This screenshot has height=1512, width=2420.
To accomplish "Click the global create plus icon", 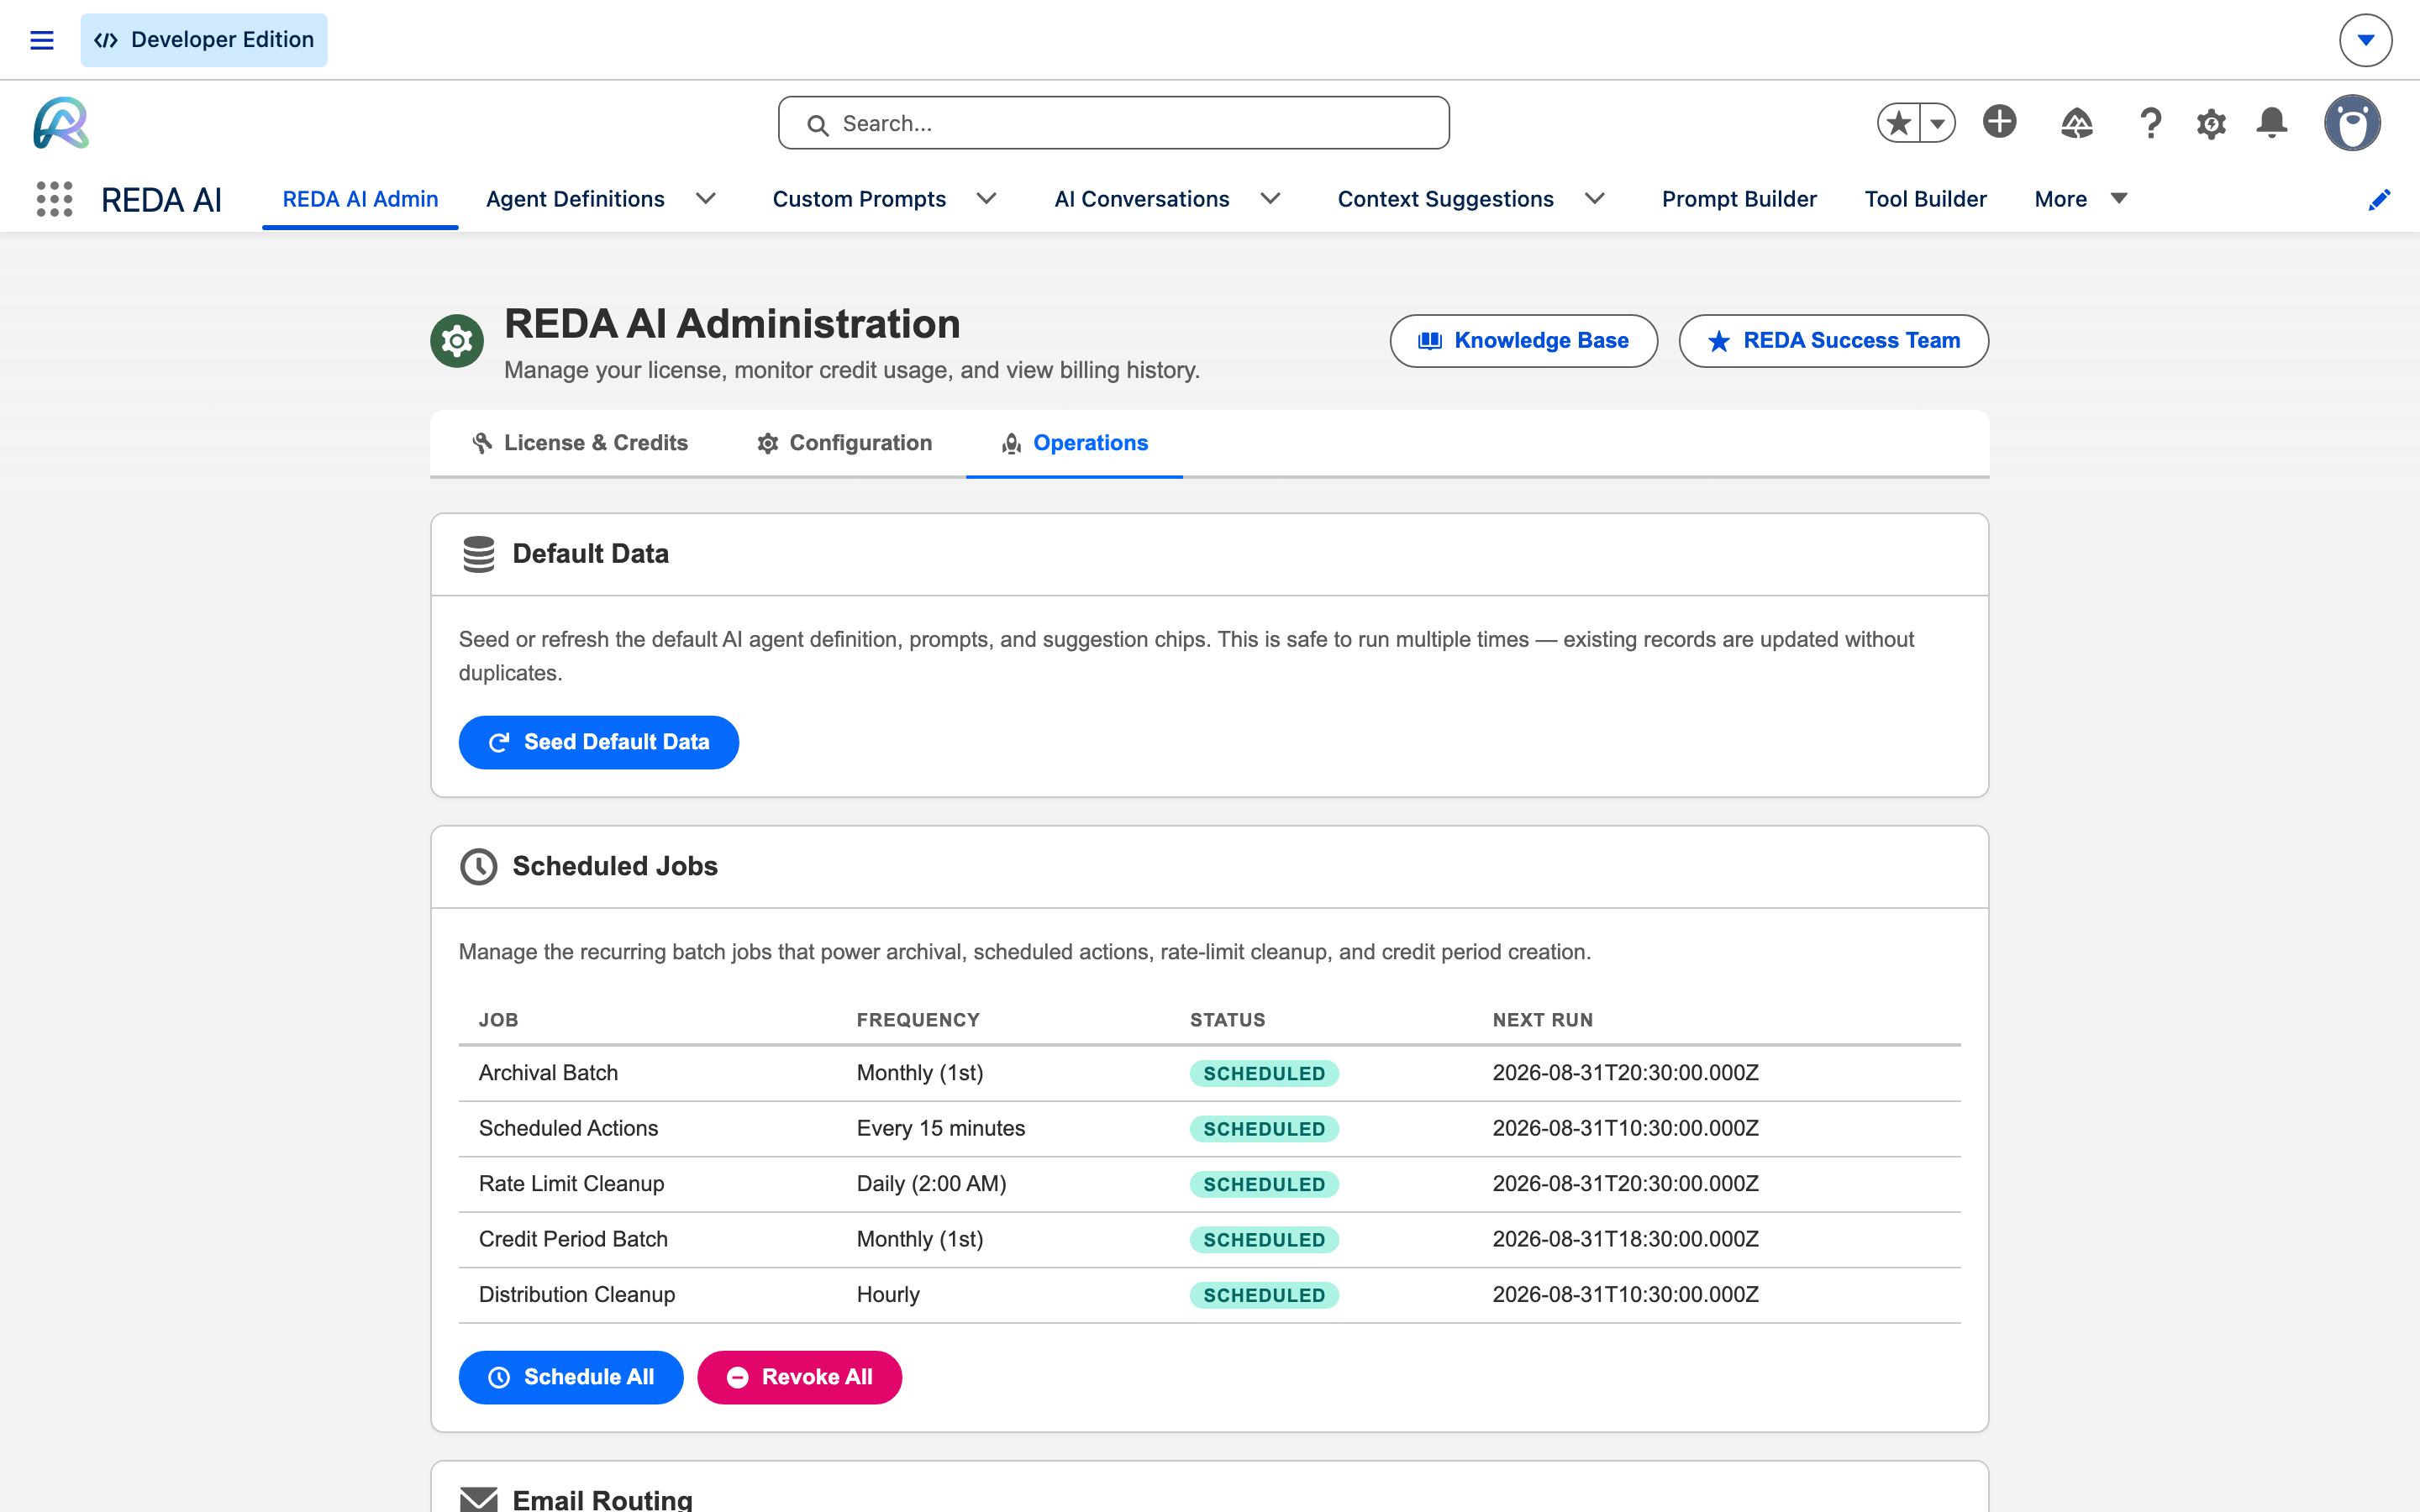I will (1999, 122).
